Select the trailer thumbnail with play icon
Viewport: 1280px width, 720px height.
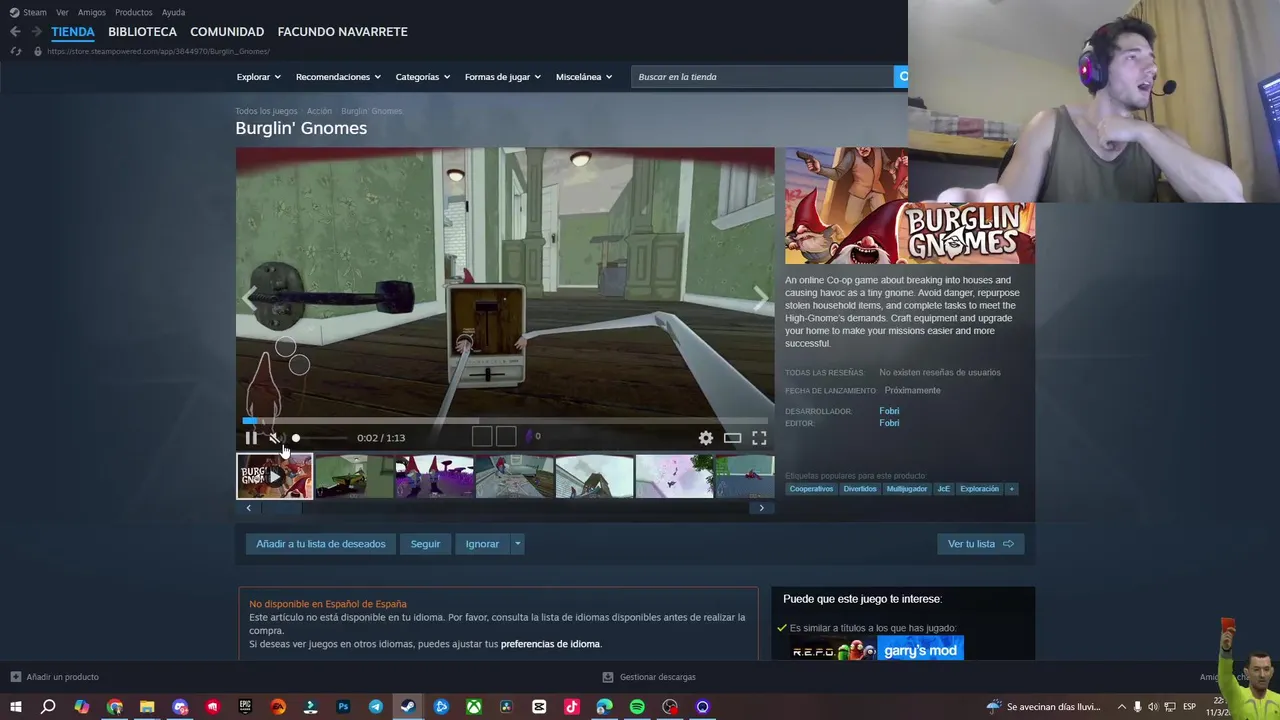click(x=274, y=476)
